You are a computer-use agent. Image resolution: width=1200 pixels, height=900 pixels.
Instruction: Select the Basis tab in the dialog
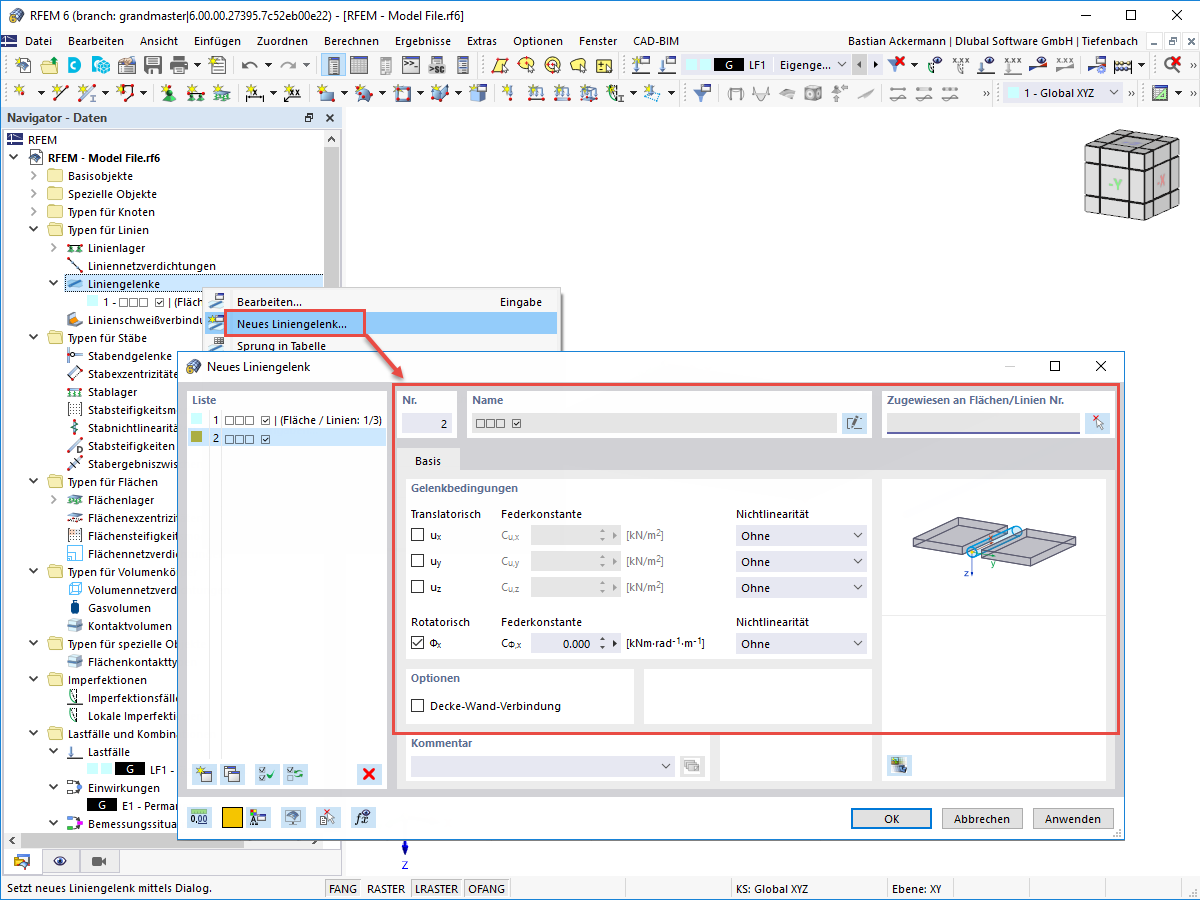428,460
